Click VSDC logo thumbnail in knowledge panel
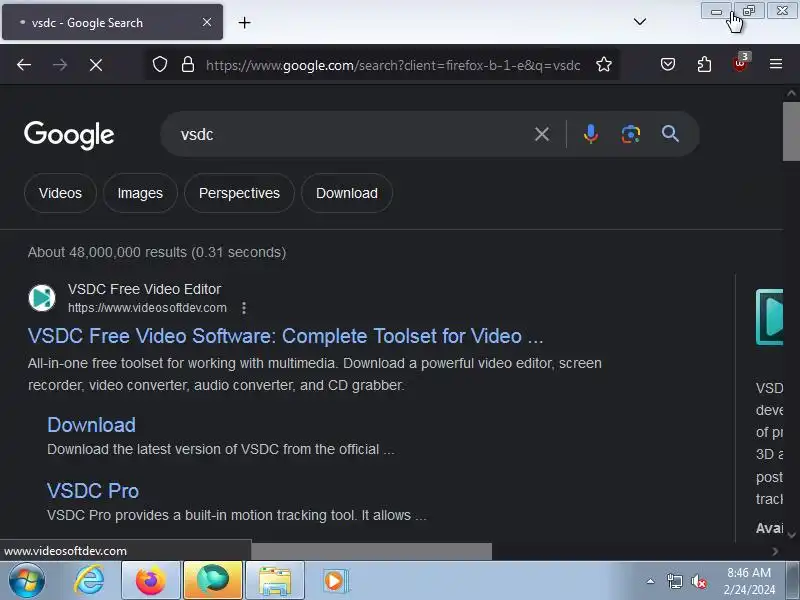The image size is (800, 600). pyautogui.click(x=769, y=317)
